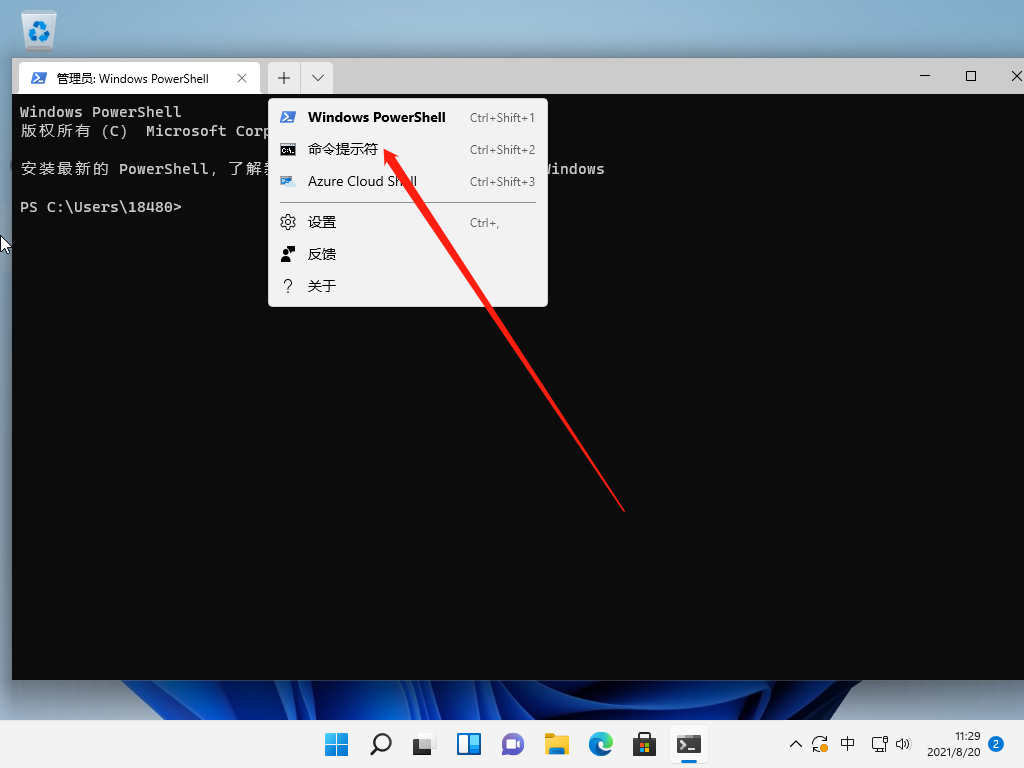
Task: Close the 管理员: Windows PowerShell tab
Action: 242,78
